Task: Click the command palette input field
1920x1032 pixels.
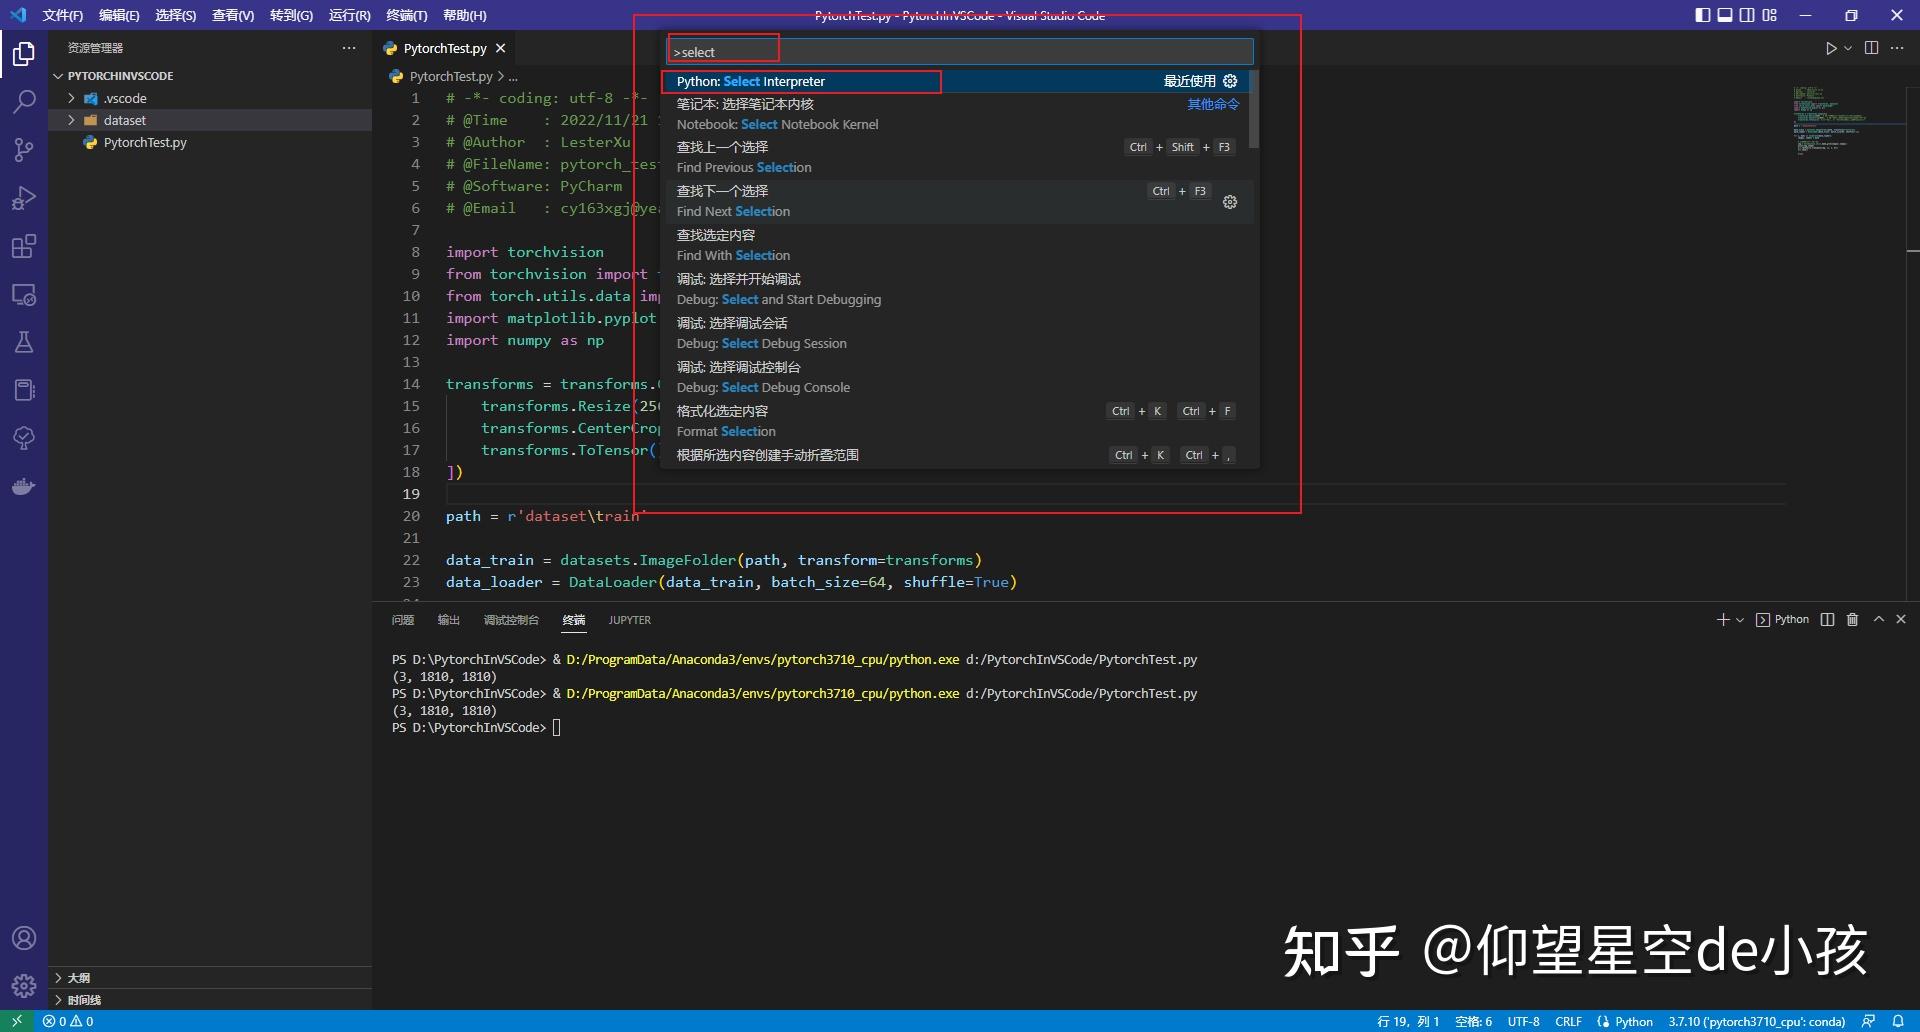Action: (x=960, y=50)
